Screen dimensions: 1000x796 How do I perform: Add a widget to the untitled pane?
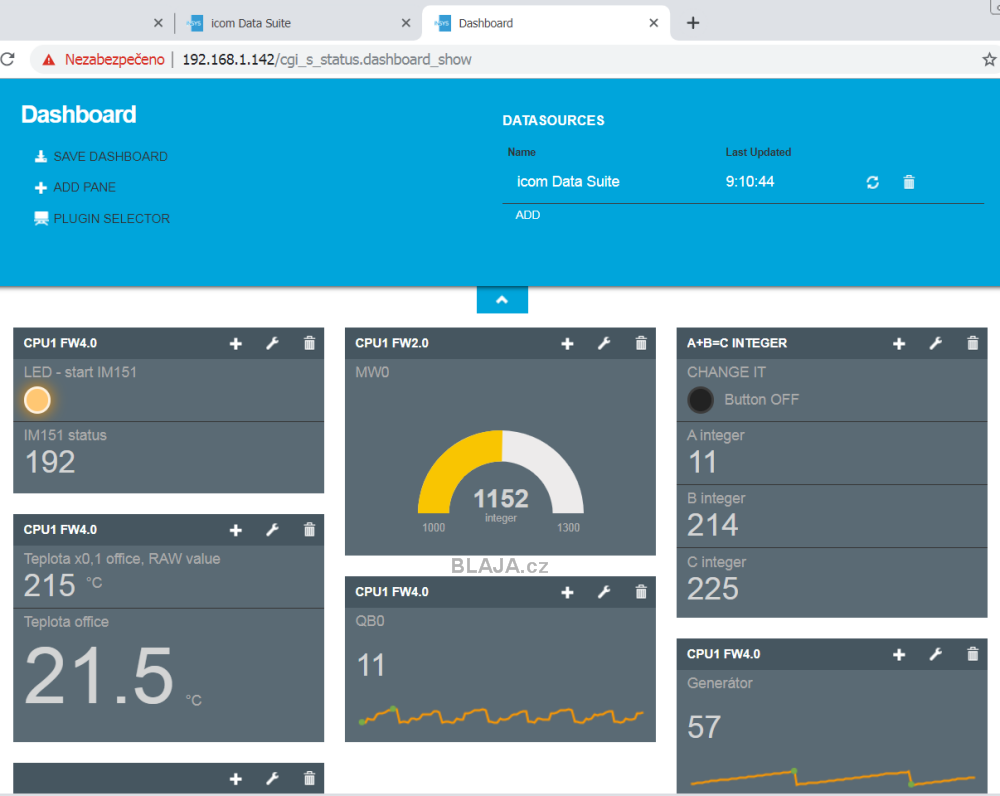(x=236, y=779)
